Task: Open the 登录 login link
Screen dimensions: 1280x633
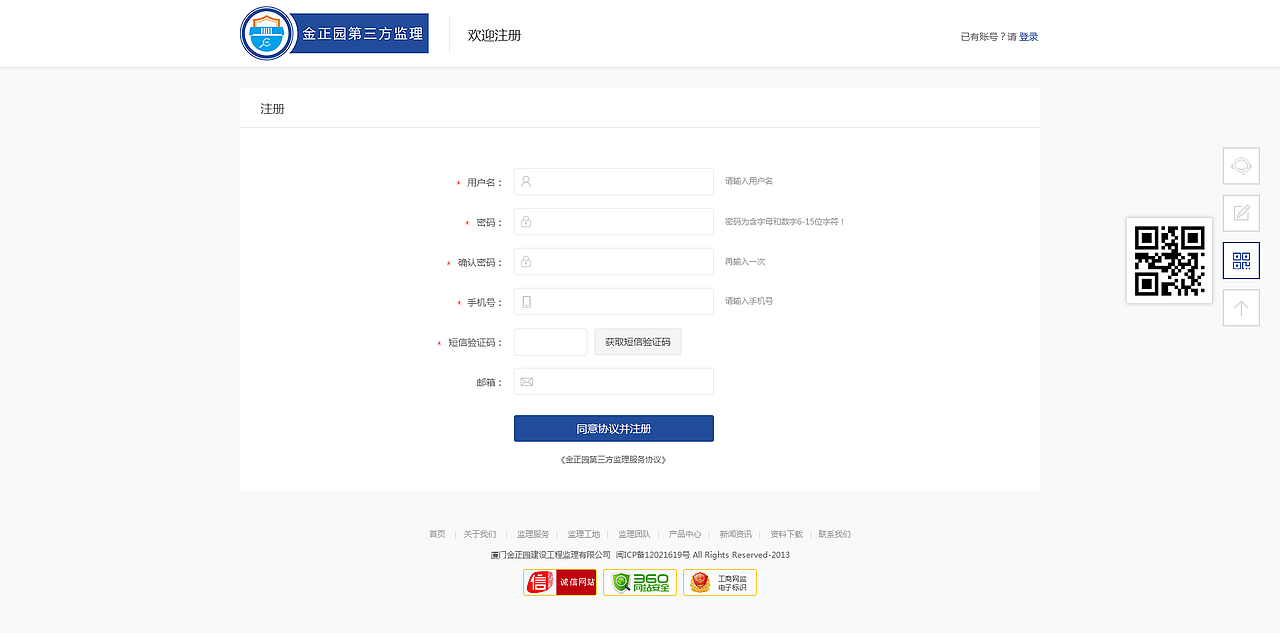Action: pos(1028,36)
